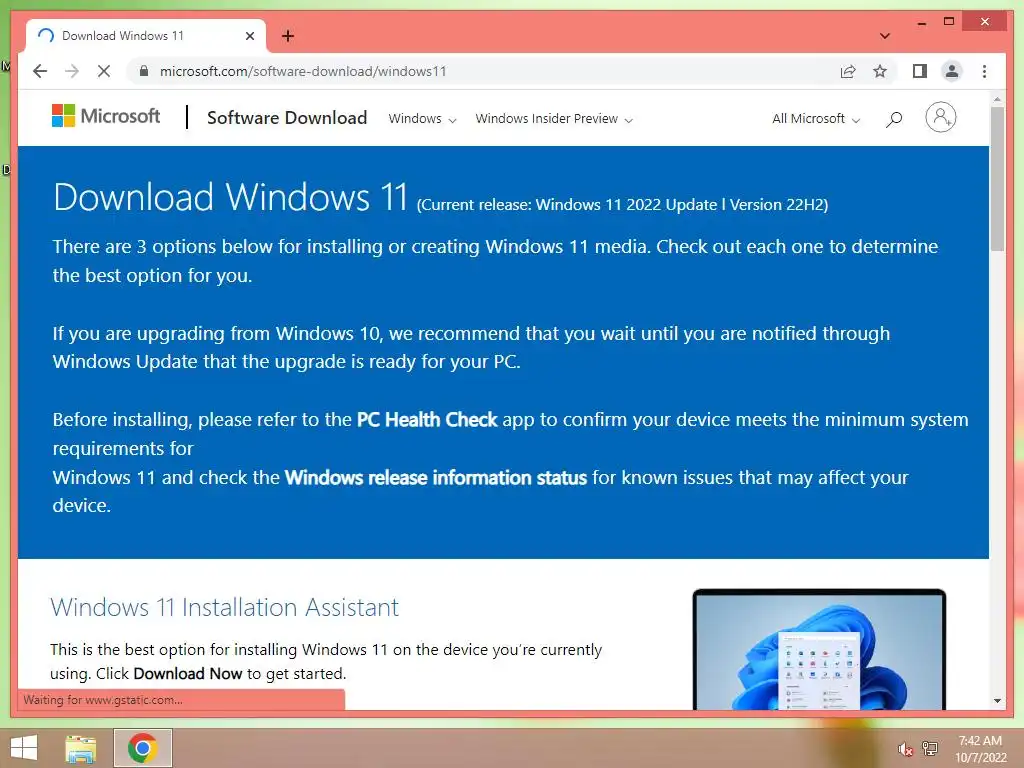Click the Current release Version 22H2 text

[x=622, y=204]
